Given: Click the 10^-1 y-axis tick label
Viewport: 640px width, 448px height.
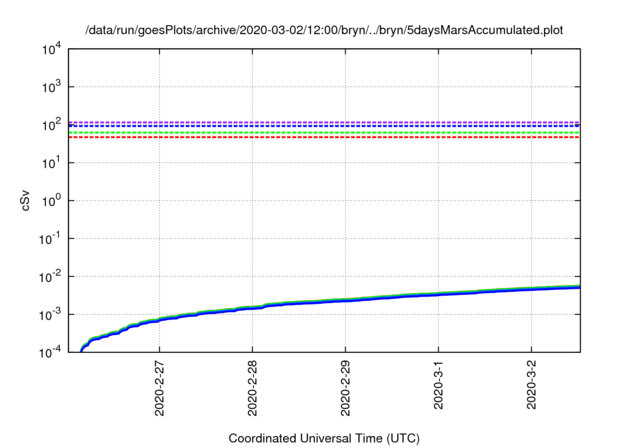Looking at the screenshot, I should (50, 239).
